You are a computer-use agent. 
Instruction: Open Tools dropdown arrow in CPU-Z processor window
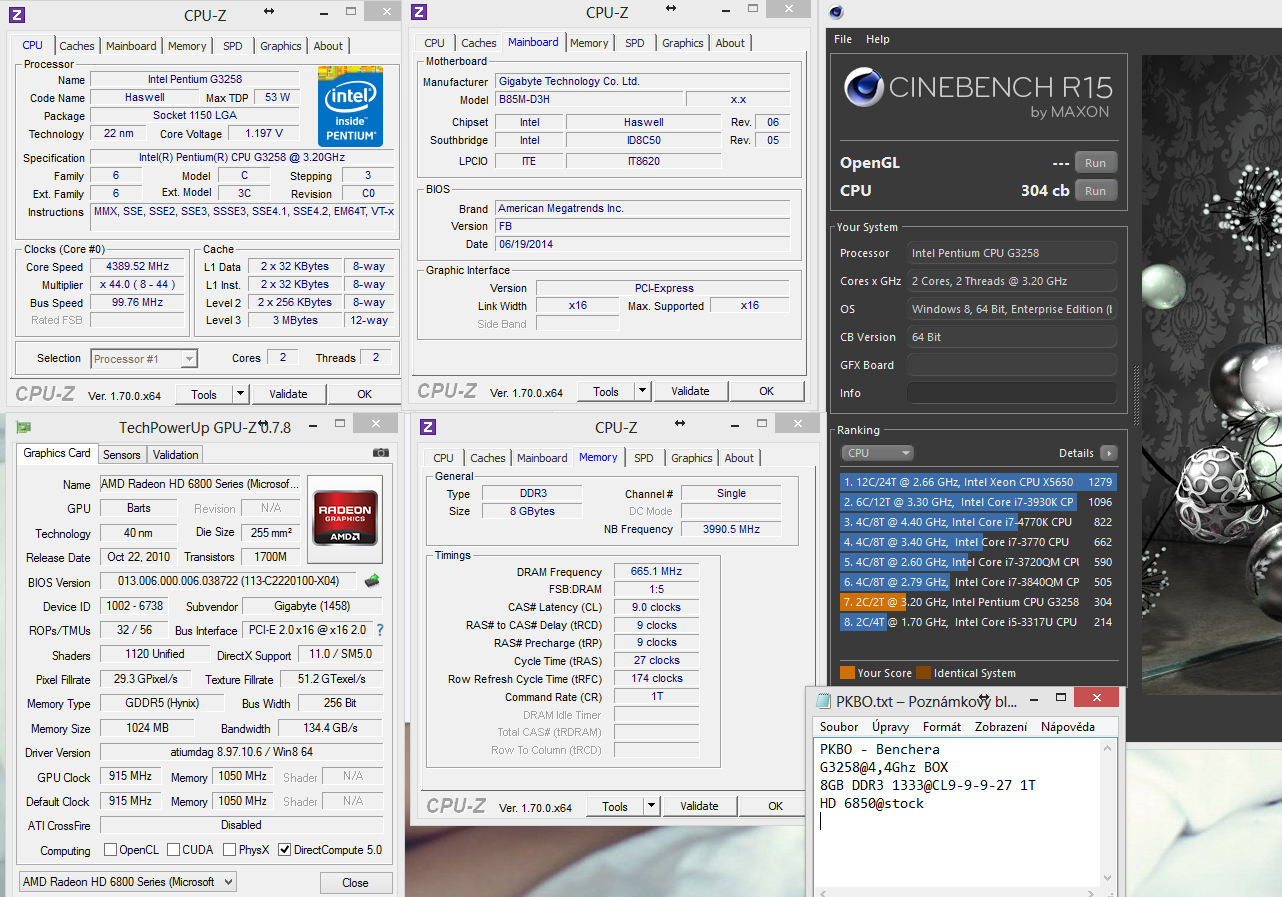239,394
